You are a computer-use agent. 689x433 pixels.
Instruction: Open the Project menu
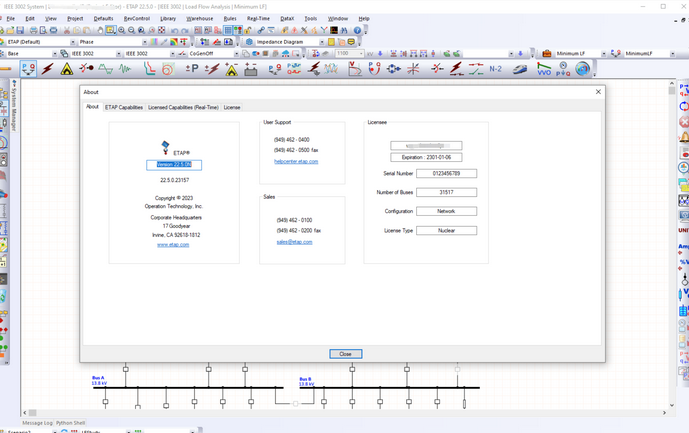[x=75, y=18]
